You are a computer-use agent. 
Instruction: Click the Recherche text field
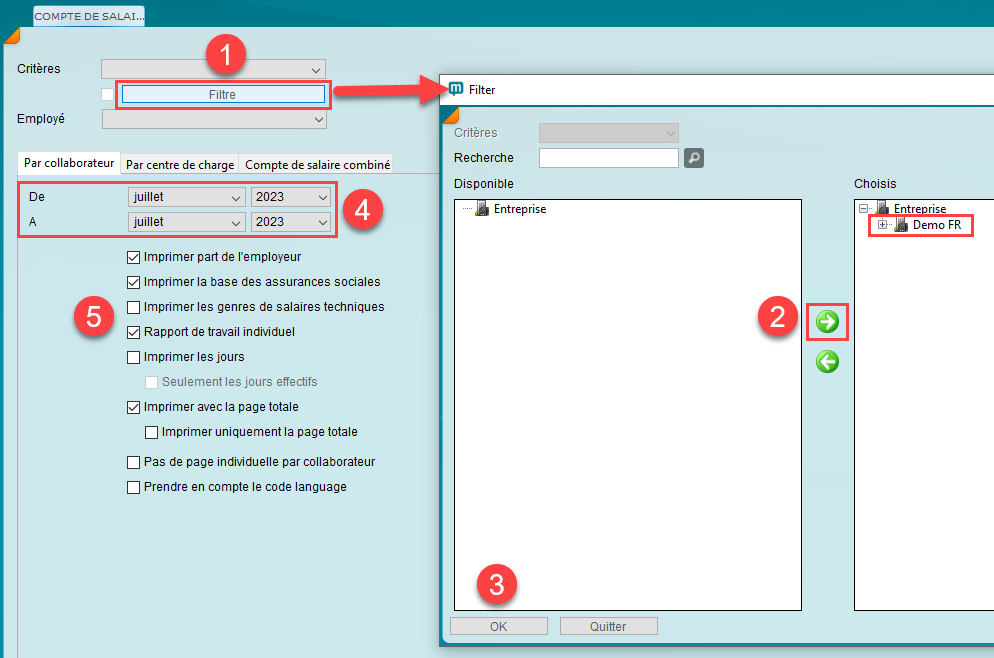pyautogui.click(x=608, y=158)
